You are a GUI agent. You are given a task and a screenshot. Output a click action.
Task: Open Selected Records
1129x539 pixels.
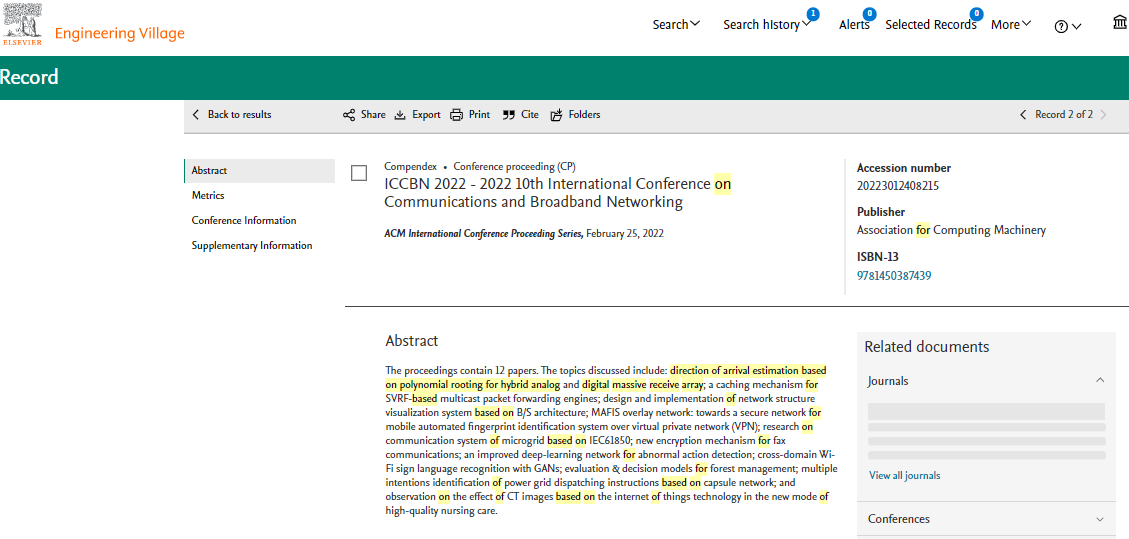(930, 25)
